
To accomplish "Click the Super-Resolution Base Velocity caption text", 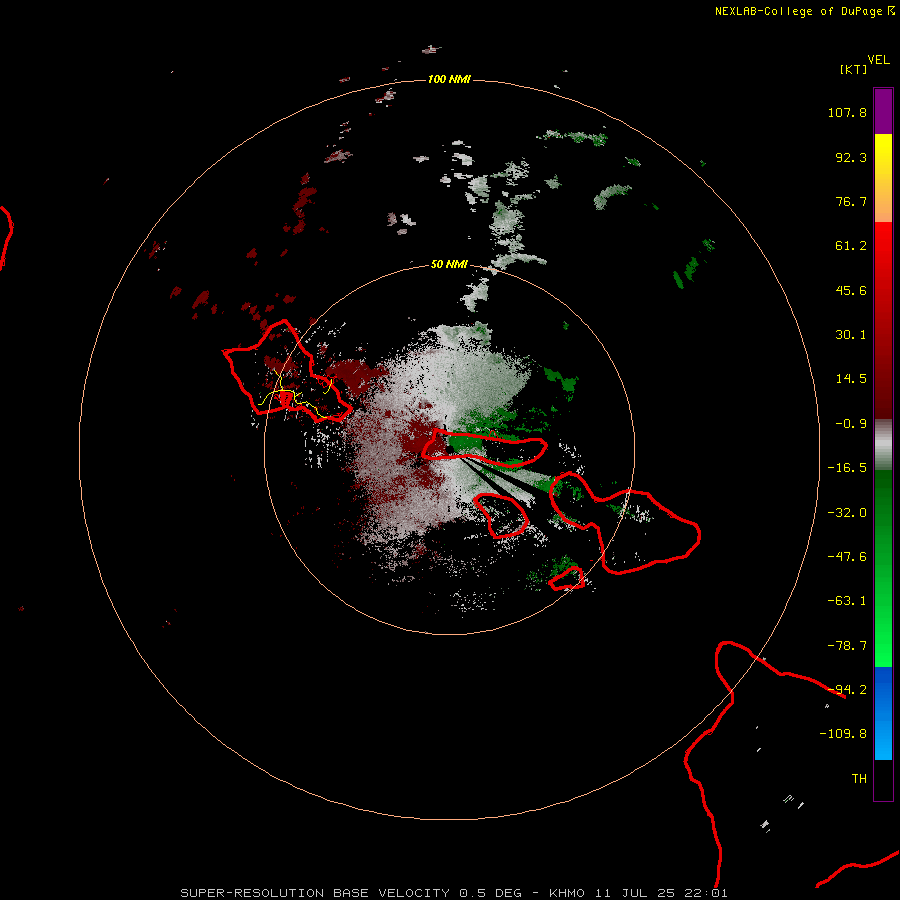I will pos(453,893).
